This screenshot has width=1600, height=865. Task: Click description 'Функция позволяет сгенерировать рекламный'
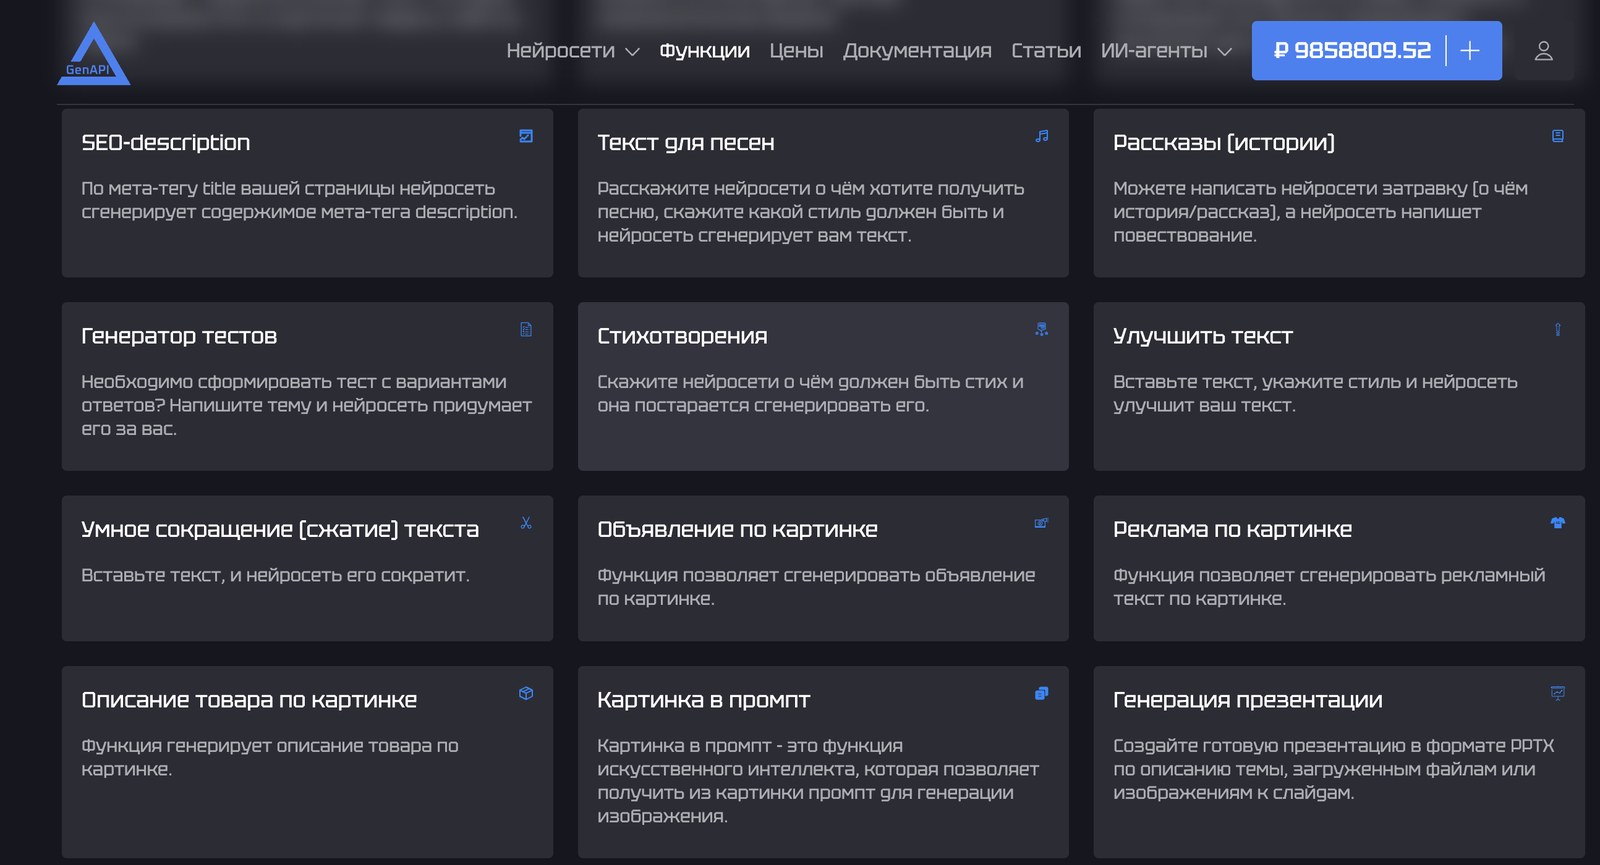[x=1329, y=587]
